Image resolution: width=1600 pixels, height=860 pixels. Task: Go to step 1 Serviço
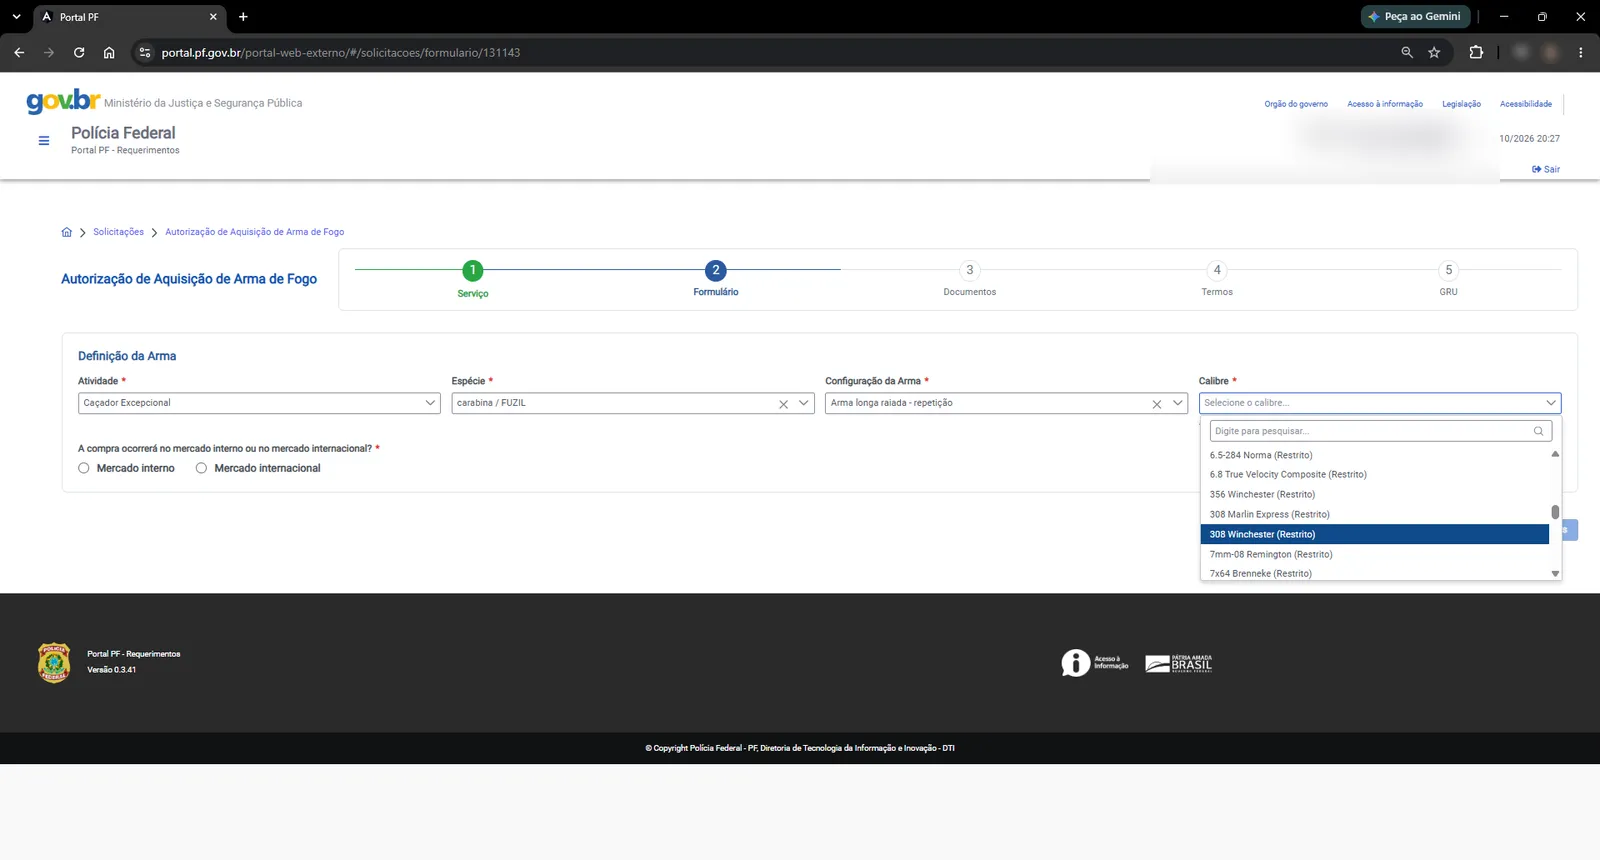coord(473,271)
